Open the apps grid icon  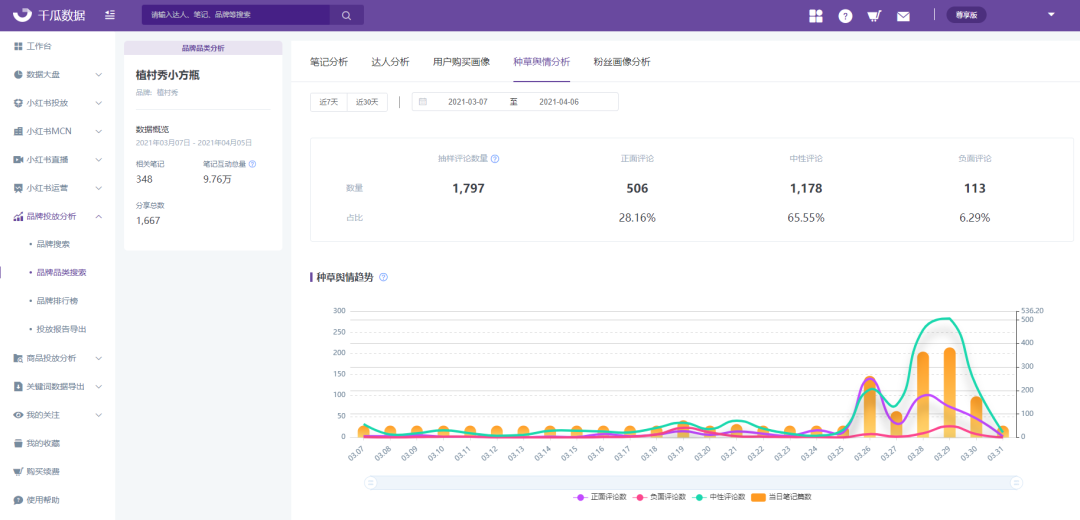point(816,16)
